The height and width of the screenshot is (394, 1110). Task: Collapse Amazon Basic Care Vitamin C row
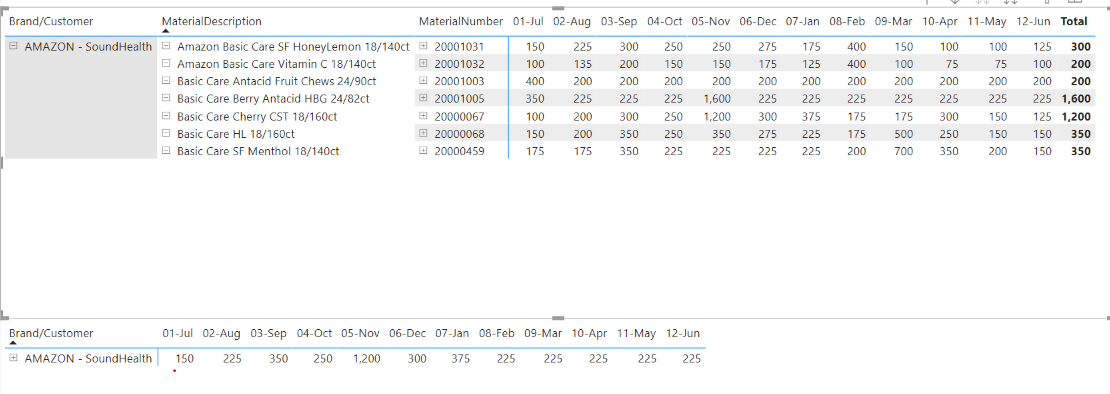(166, 63)
